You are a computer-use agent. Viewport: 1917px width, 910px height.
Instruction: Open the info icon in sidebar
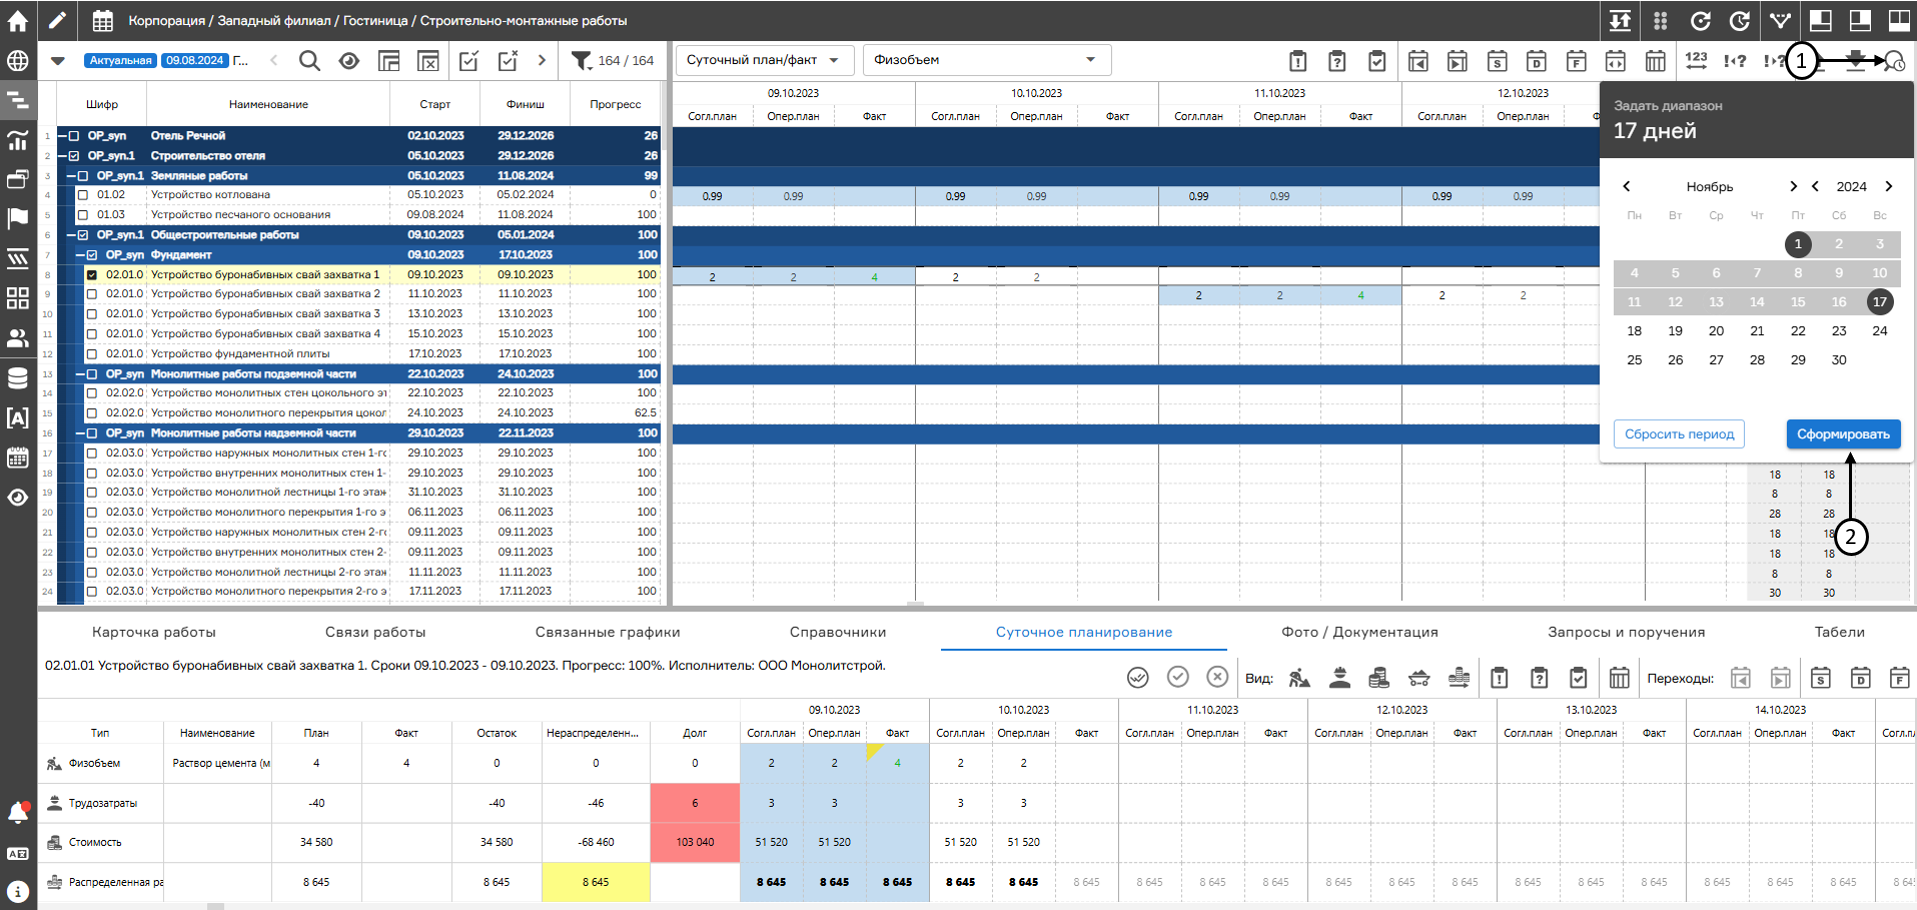[x=18, y=891]
